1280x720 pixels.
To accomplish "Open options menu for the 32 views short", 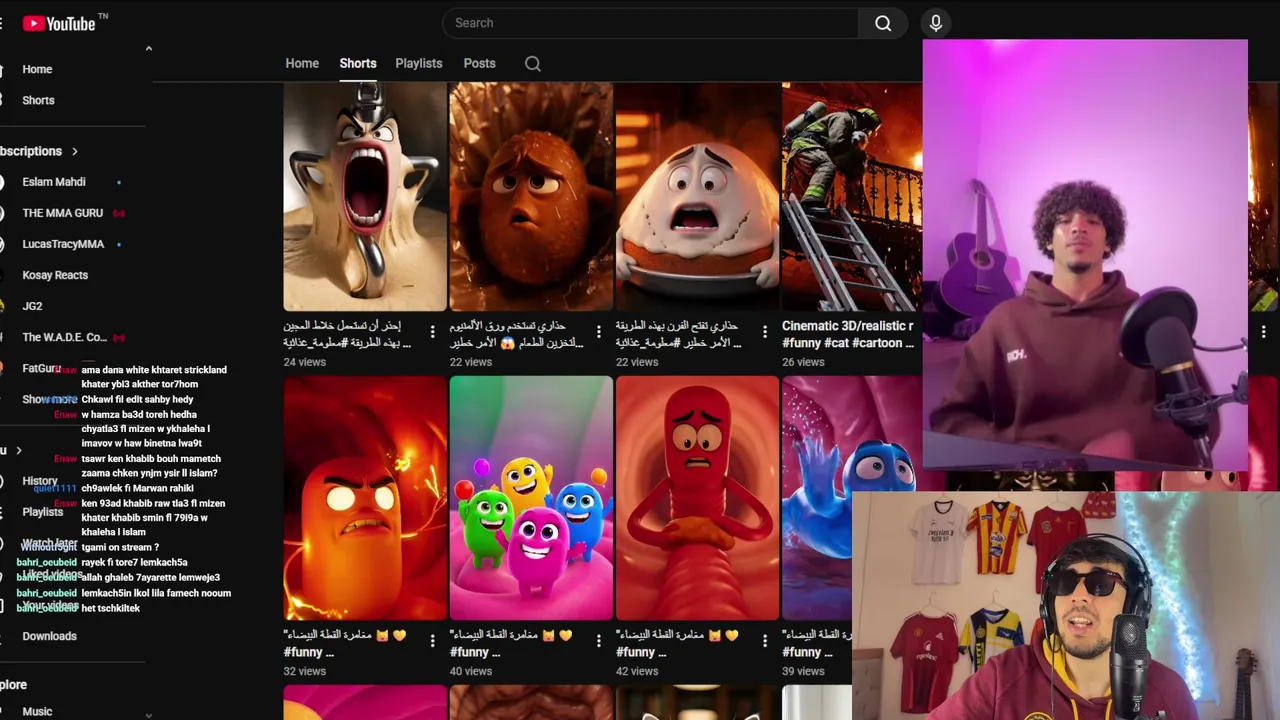I will 433,641.
